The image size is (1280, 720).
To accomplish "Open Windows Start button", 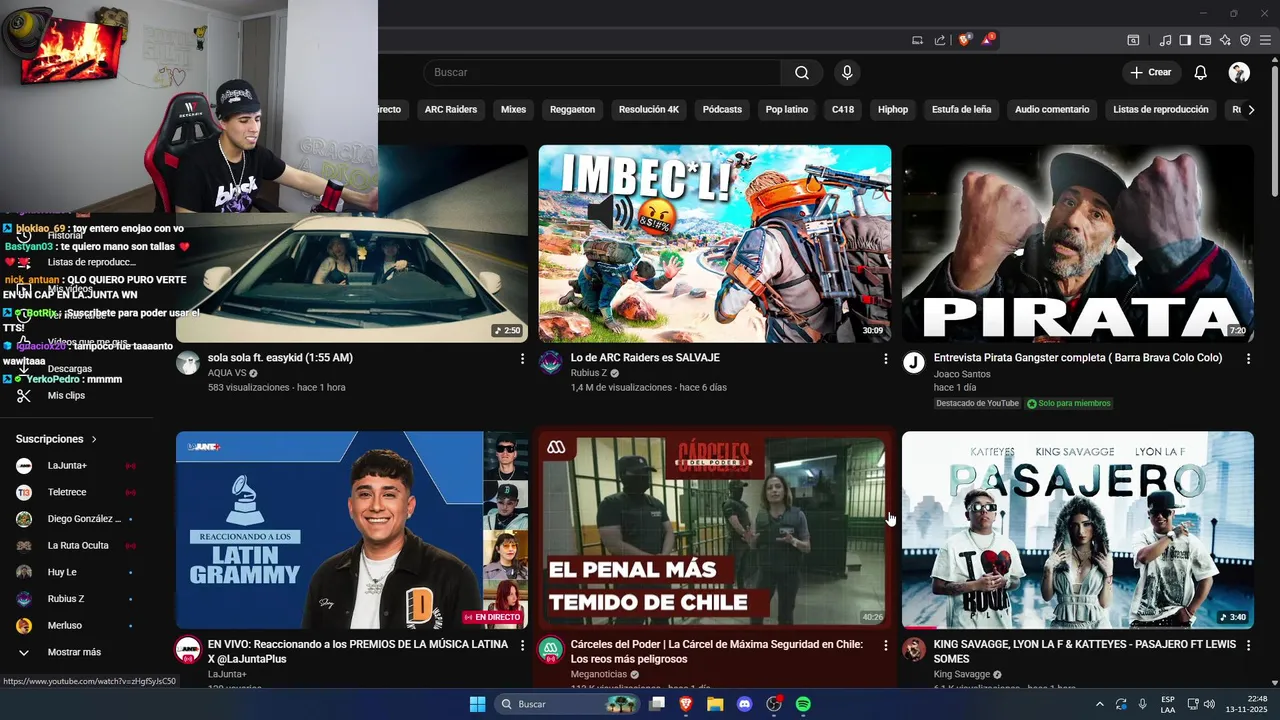I will [477, 704].
